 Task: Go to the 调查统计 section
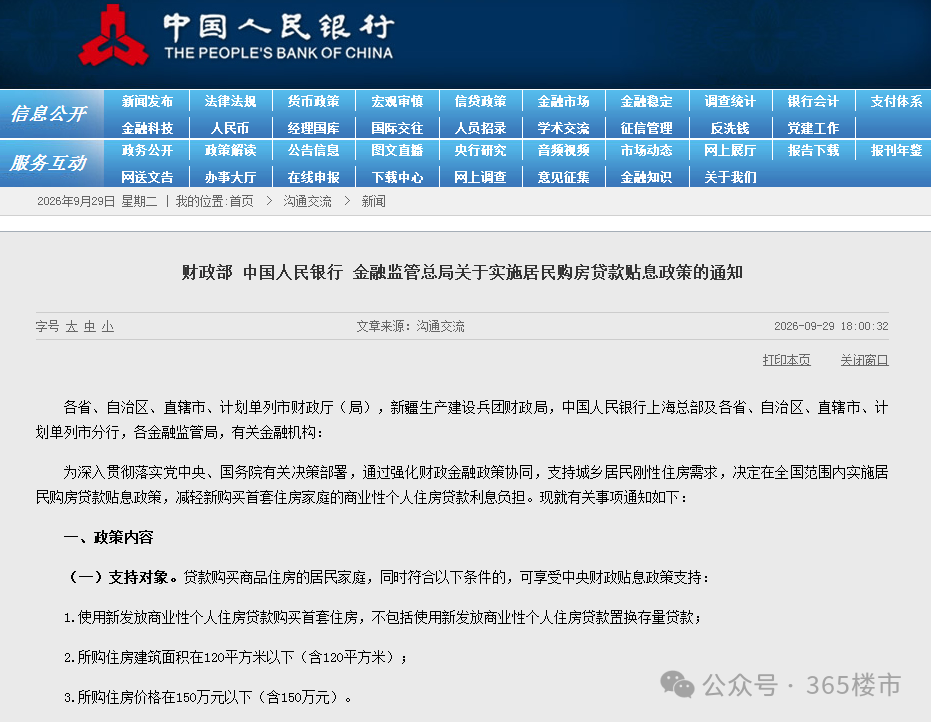point(730,102)
